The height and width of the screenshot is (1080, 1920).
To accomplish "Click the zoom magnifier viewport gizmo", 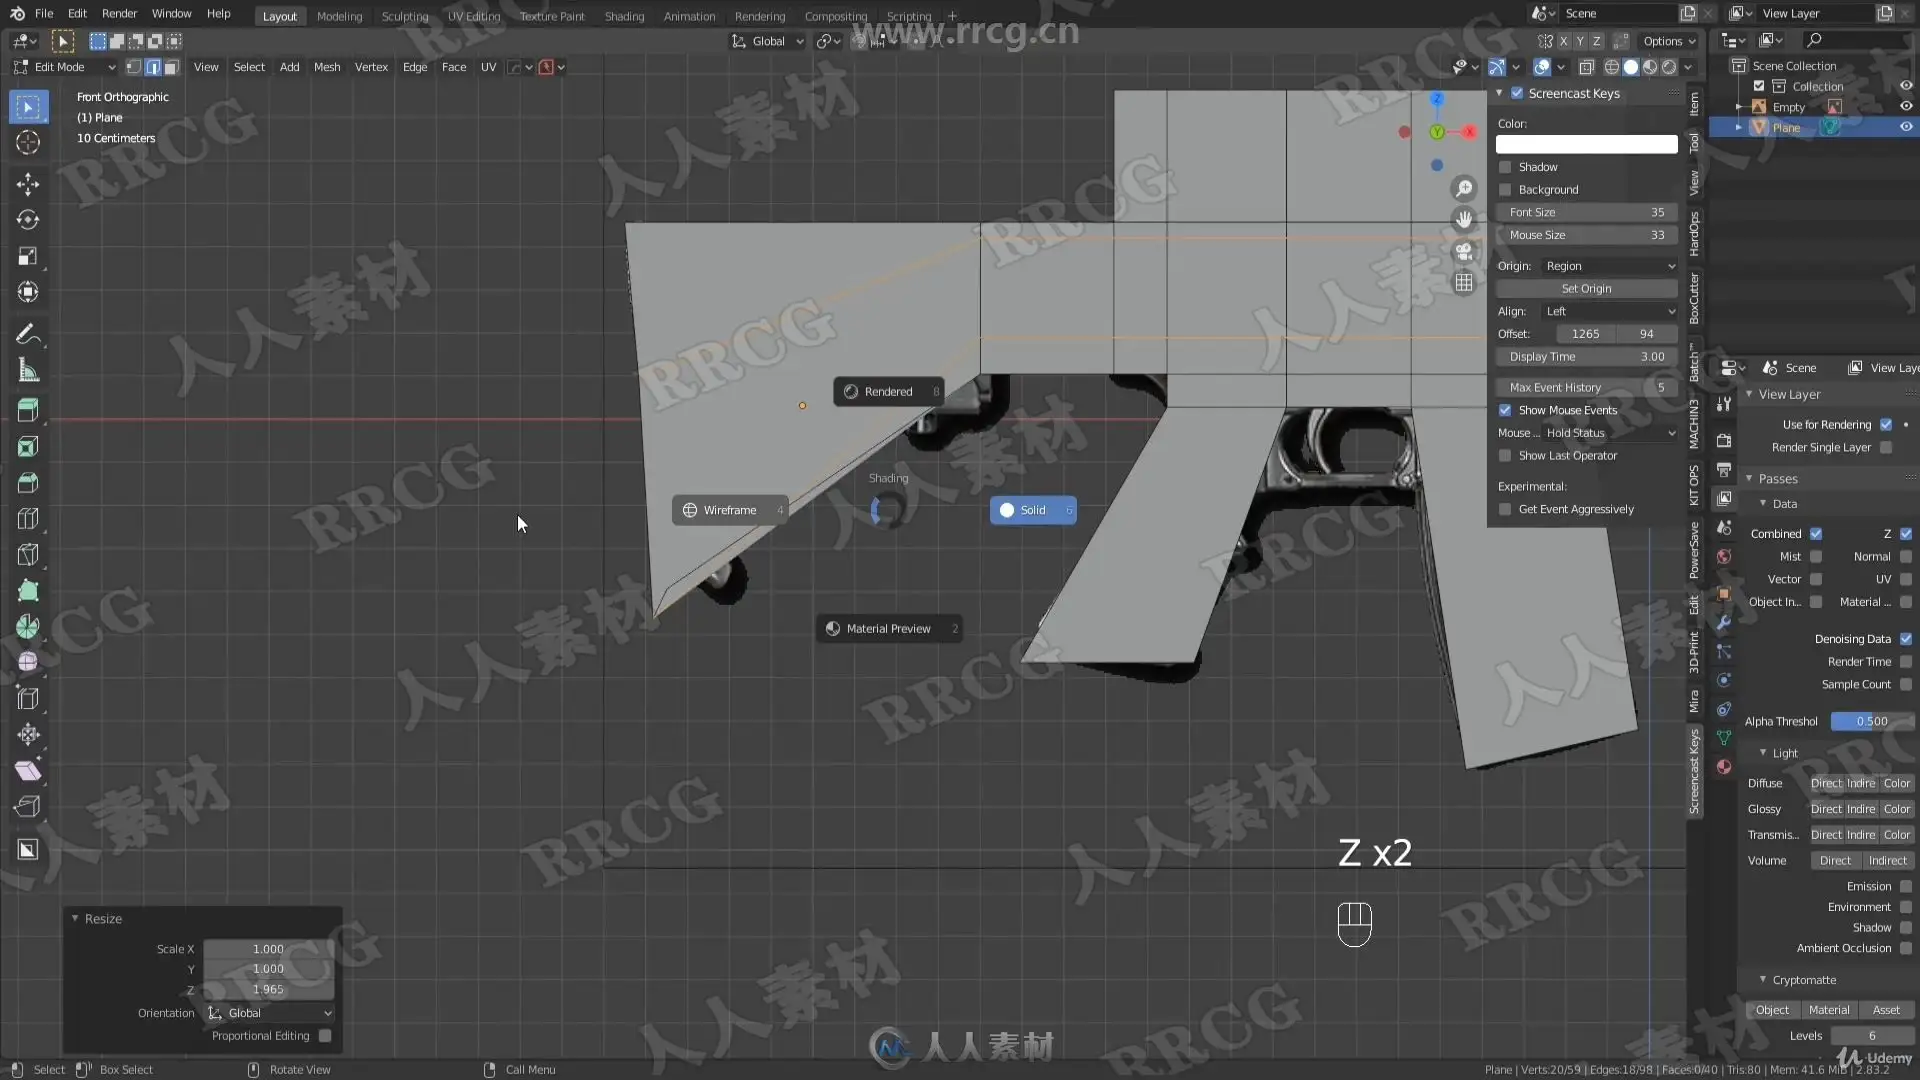I will [1464, 188].
